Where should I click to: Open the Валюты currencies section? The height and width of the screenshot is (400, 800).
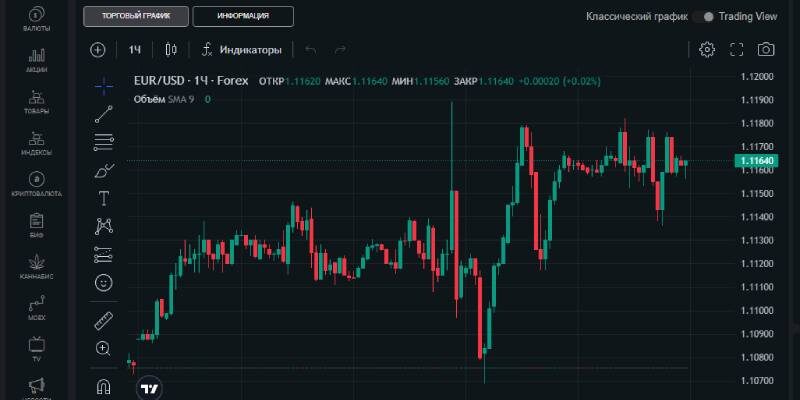[36, 19]
